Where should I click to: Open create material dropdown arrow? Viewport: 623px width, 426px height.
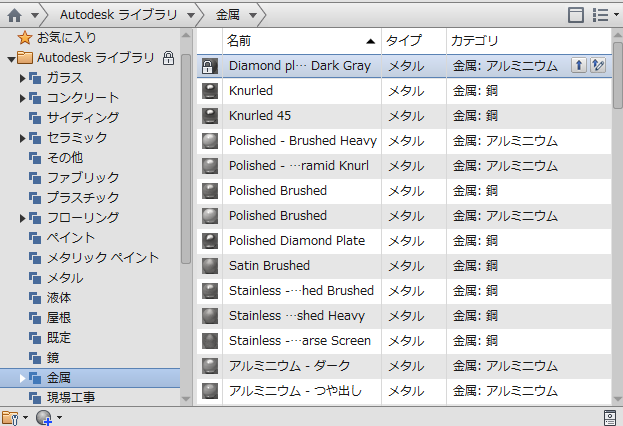coord(59,417)
